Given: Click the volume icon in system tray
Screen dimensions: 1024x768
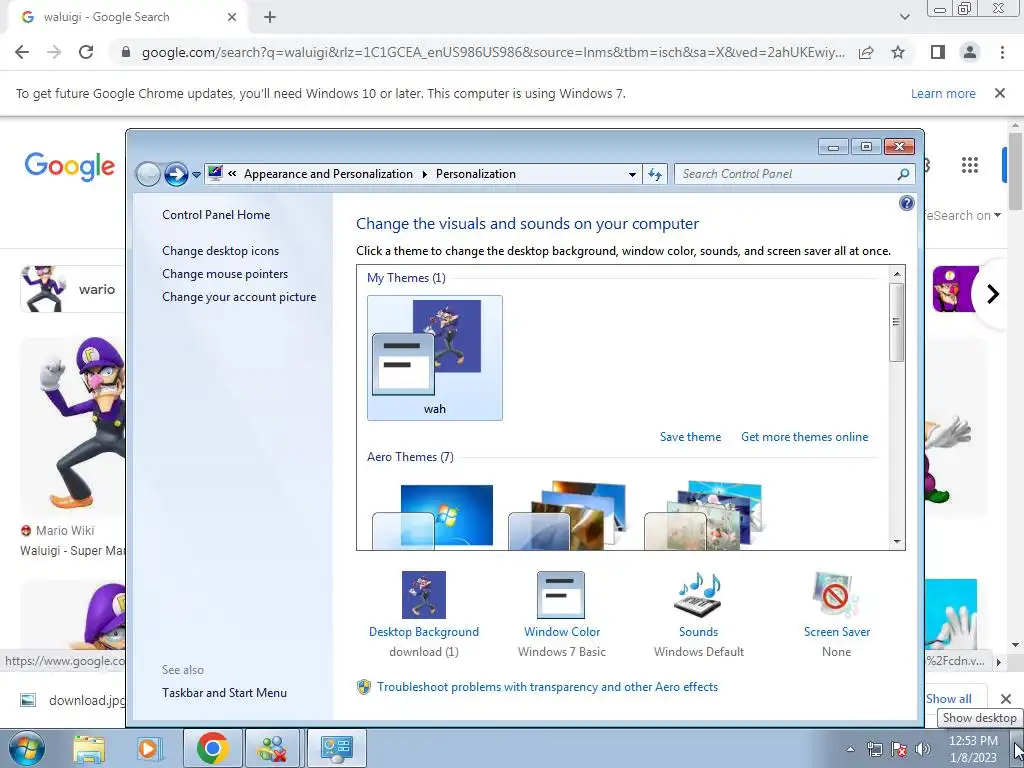Looking at the screenshot, I should (x=923, y=749).
